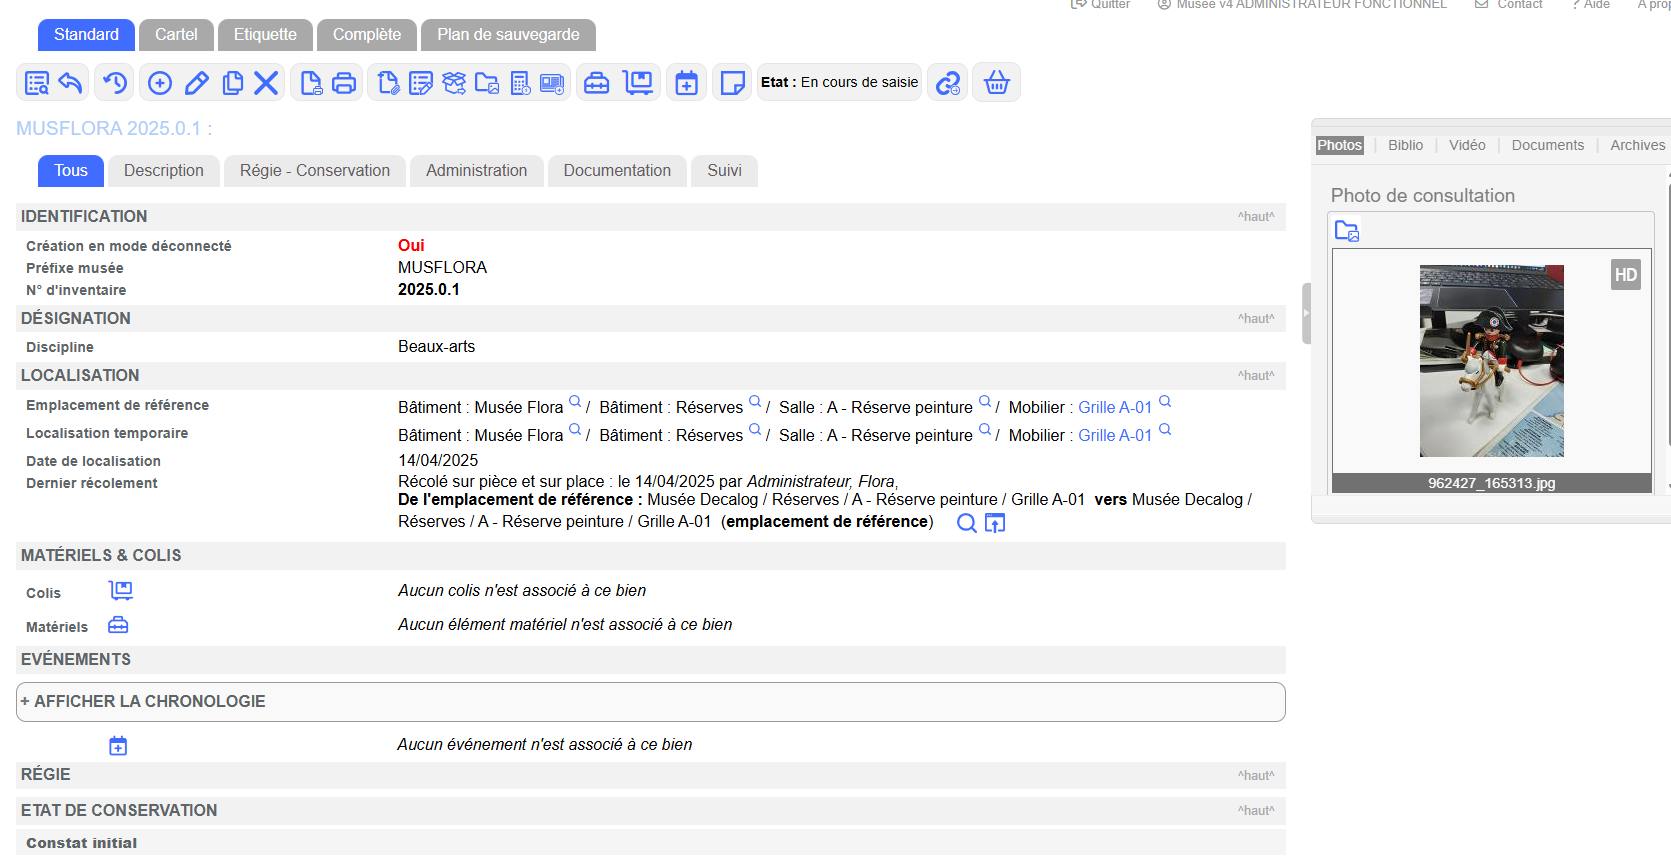This screenshot has height=859, width=1671.
Task: Click the delete X icon in toolbar
Action: point(266,83)
